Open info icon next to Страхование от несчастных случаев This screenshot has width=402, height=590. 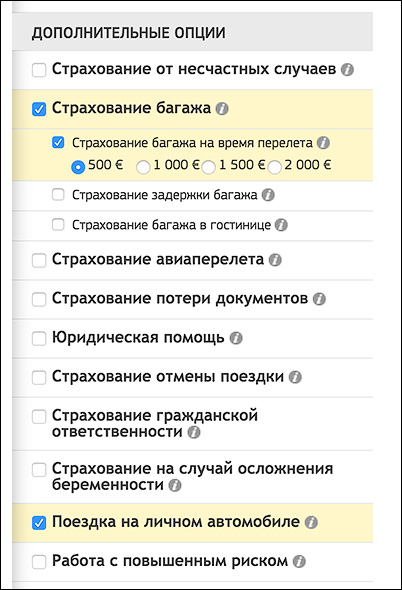[347, 70]
